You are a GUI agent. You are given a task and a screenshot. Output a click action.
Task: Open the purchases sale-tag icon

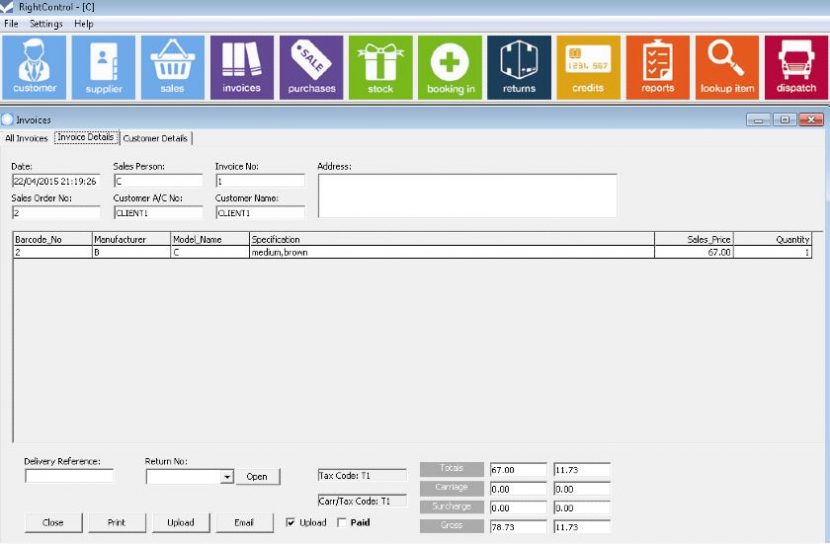pos(311,67)
